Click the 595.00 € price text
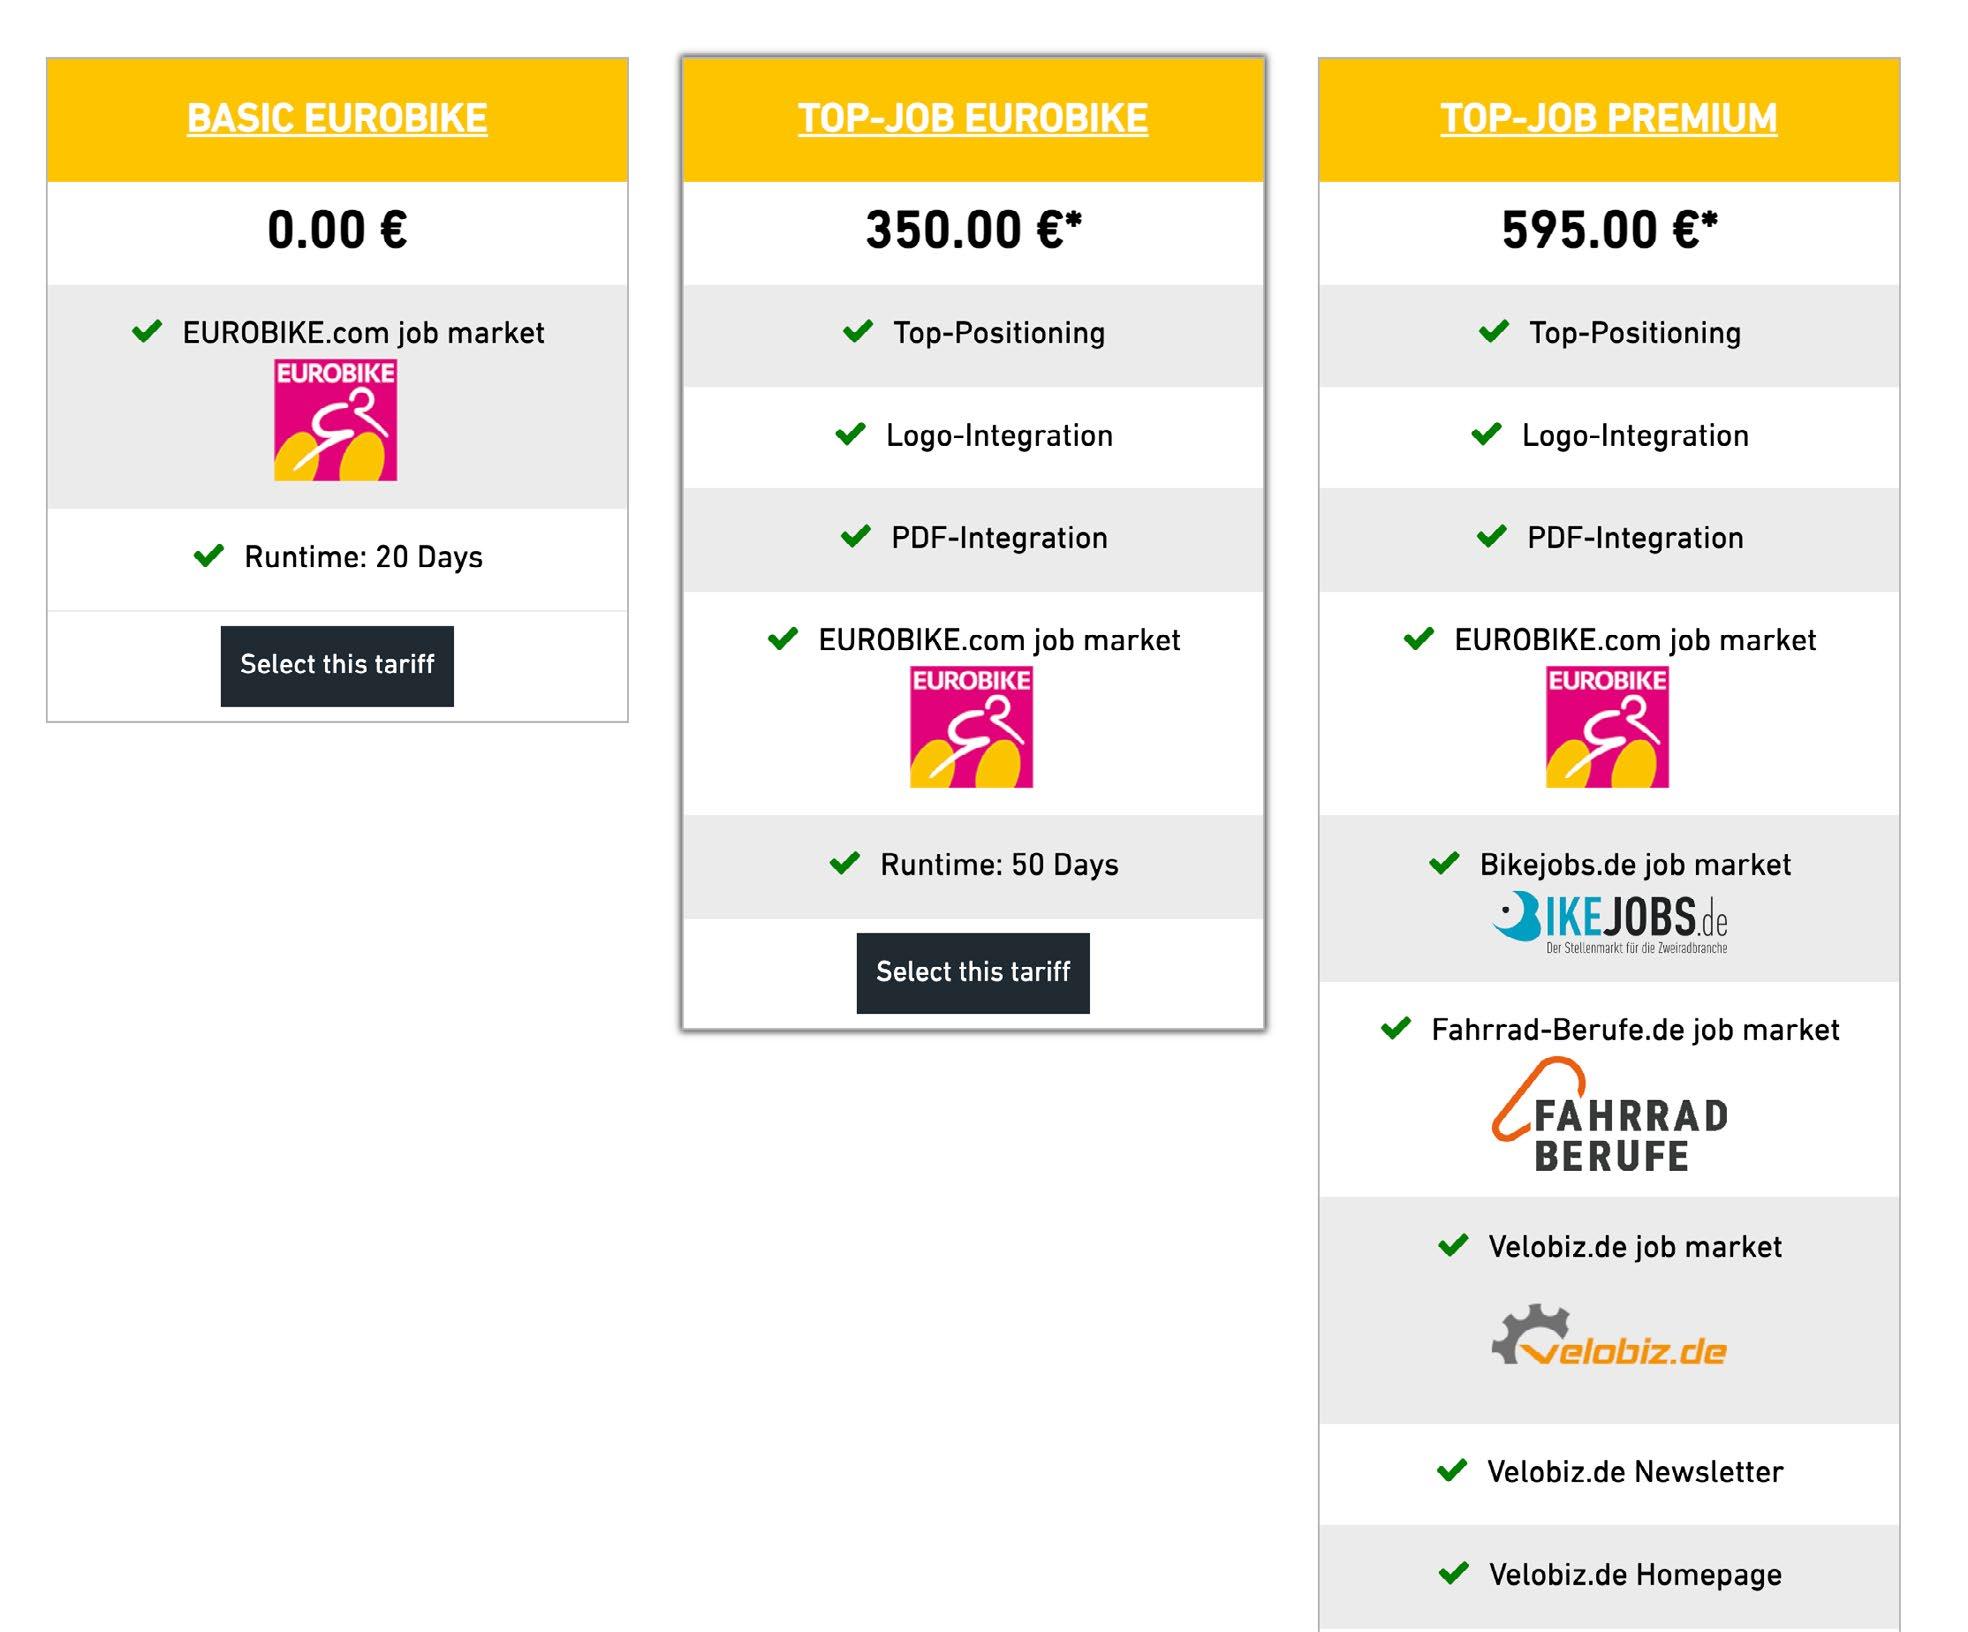Viewport: 1968px width, 1632px height. (1609, 230)
